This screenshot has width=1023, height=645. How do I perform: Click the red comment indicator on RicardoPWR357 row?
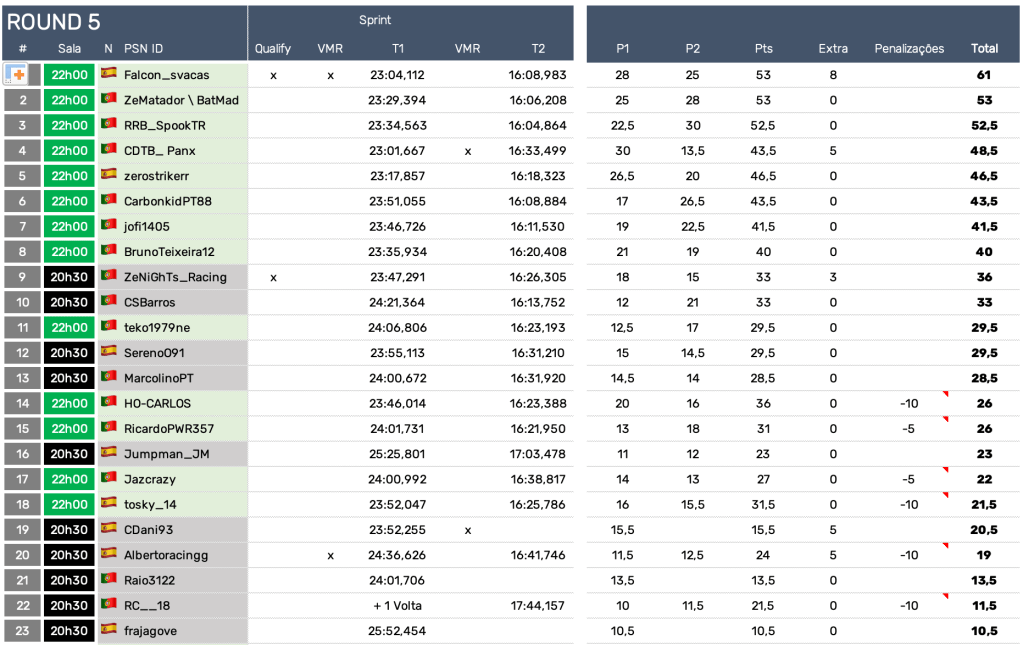[943, 419]
